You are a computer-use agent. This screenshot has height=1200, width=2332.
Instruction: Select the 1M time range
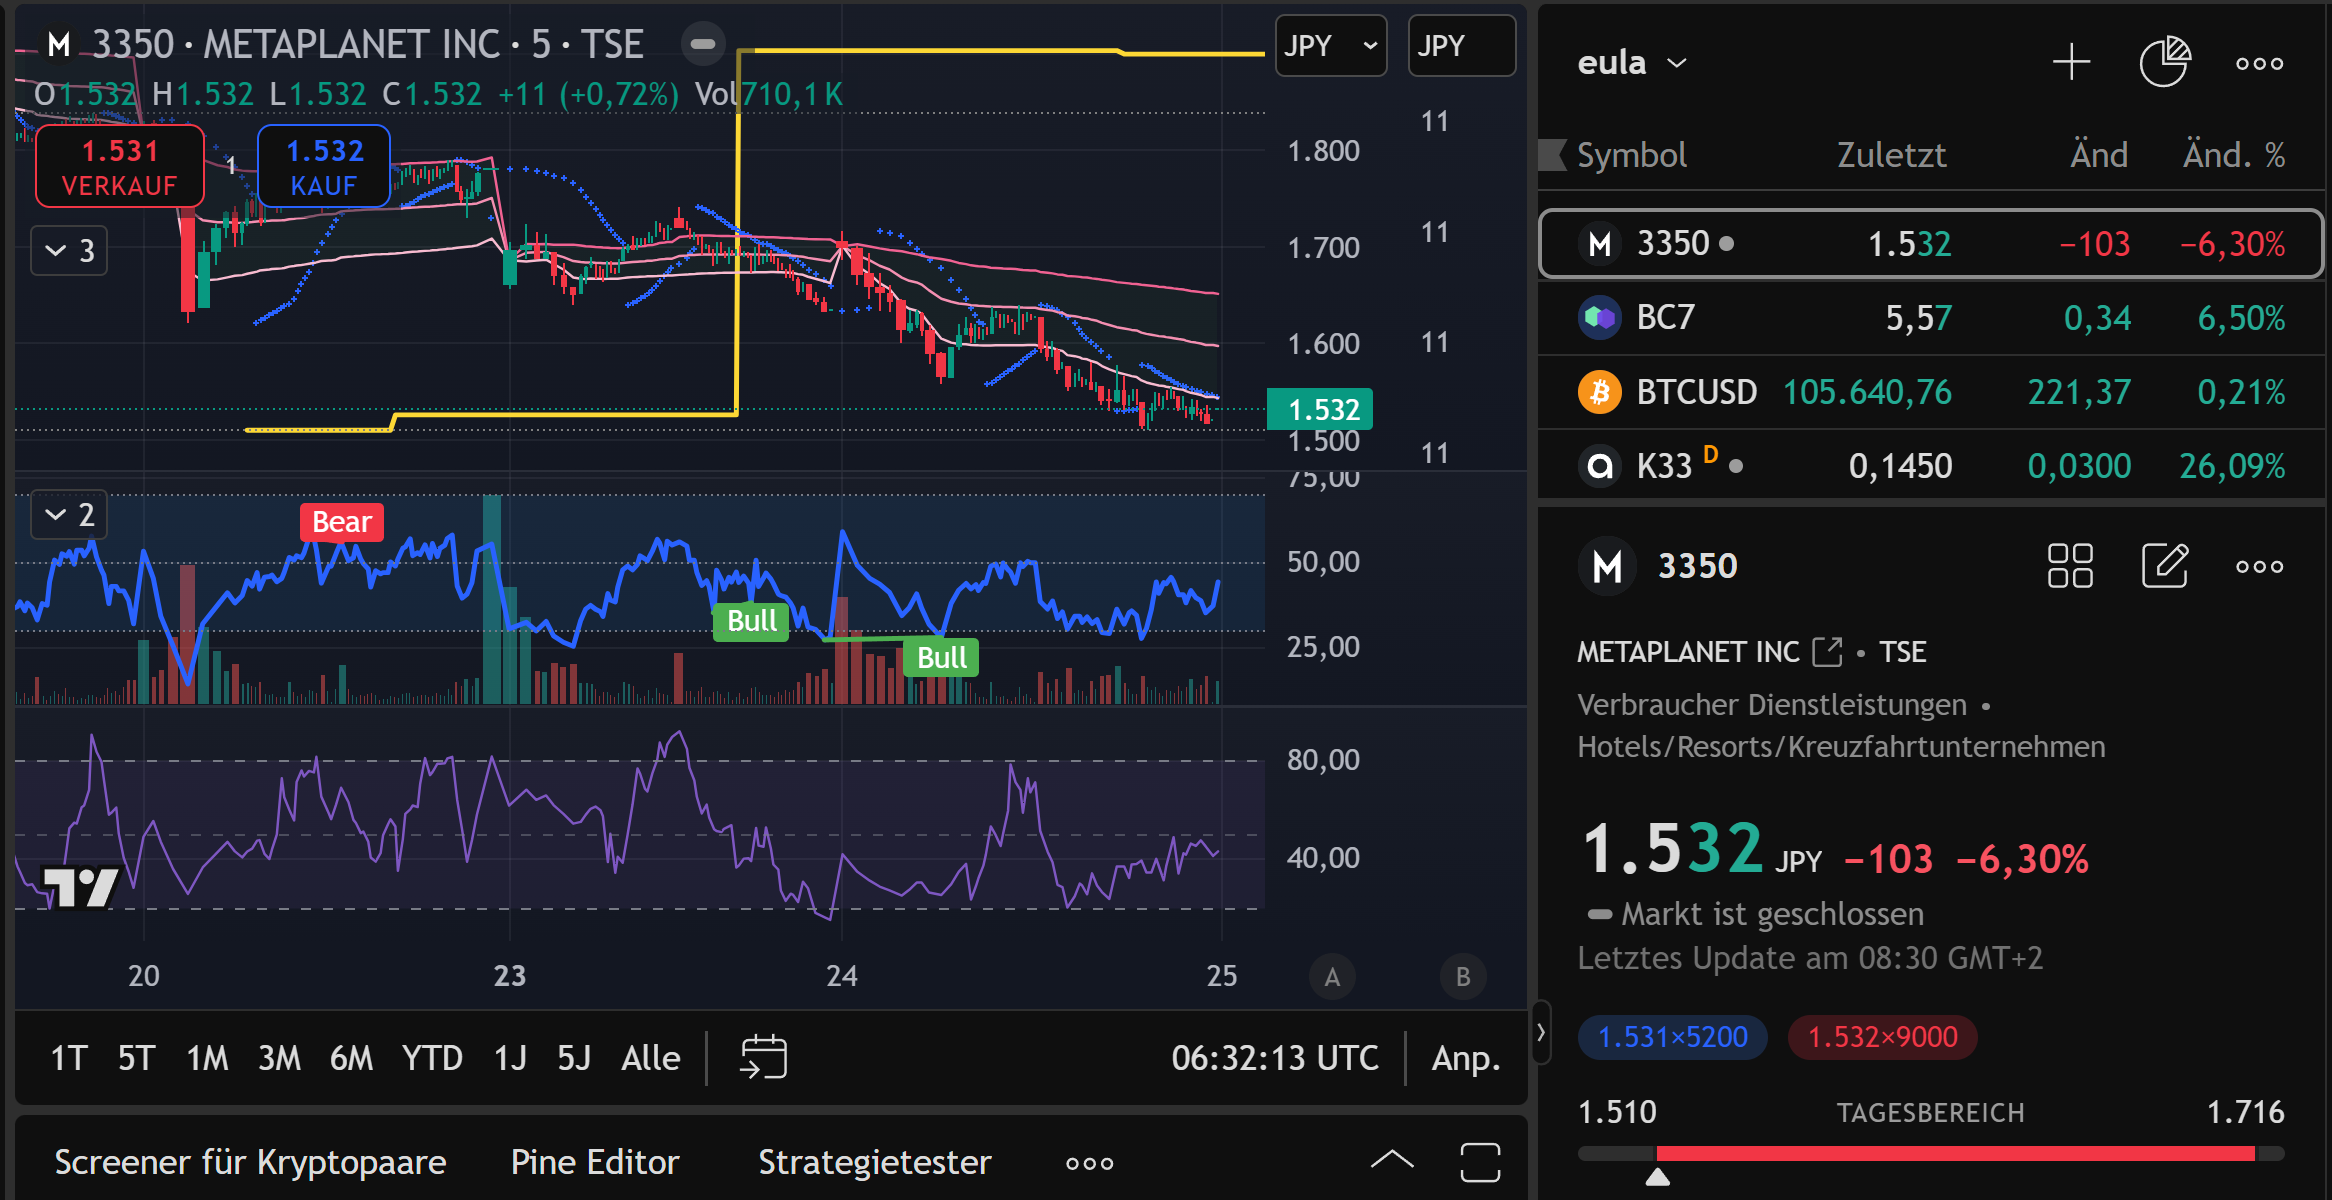click(207, 1057)
